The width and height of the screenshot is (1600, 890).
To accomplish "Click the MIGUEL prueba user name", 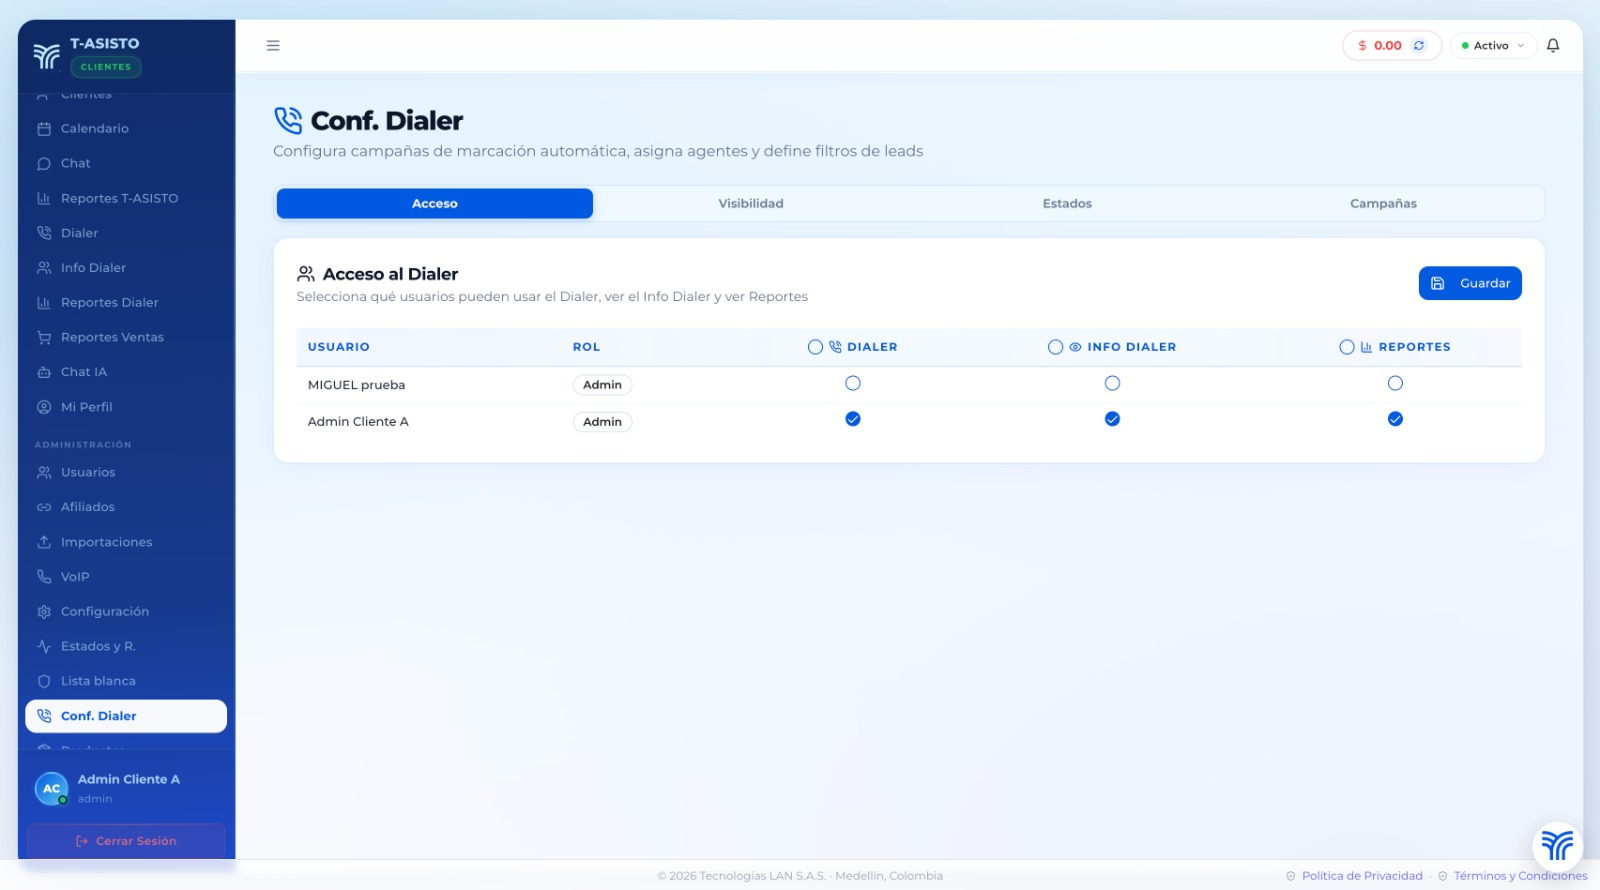I will pyautogui.click(x=356, y=385).
